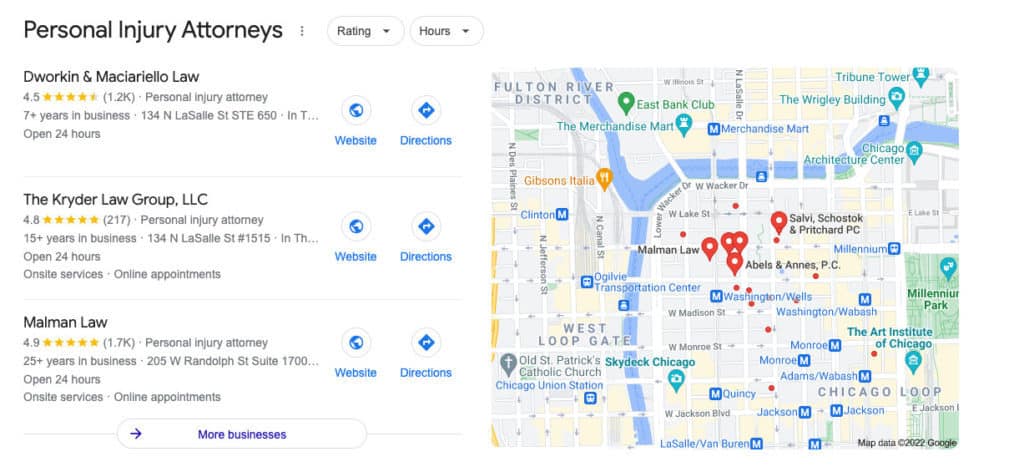Image resolution: width=1024 pixels, height=467 pixels.
Task: Click Gibsons Italia restaurant marker on map
Action: (605, 178)
